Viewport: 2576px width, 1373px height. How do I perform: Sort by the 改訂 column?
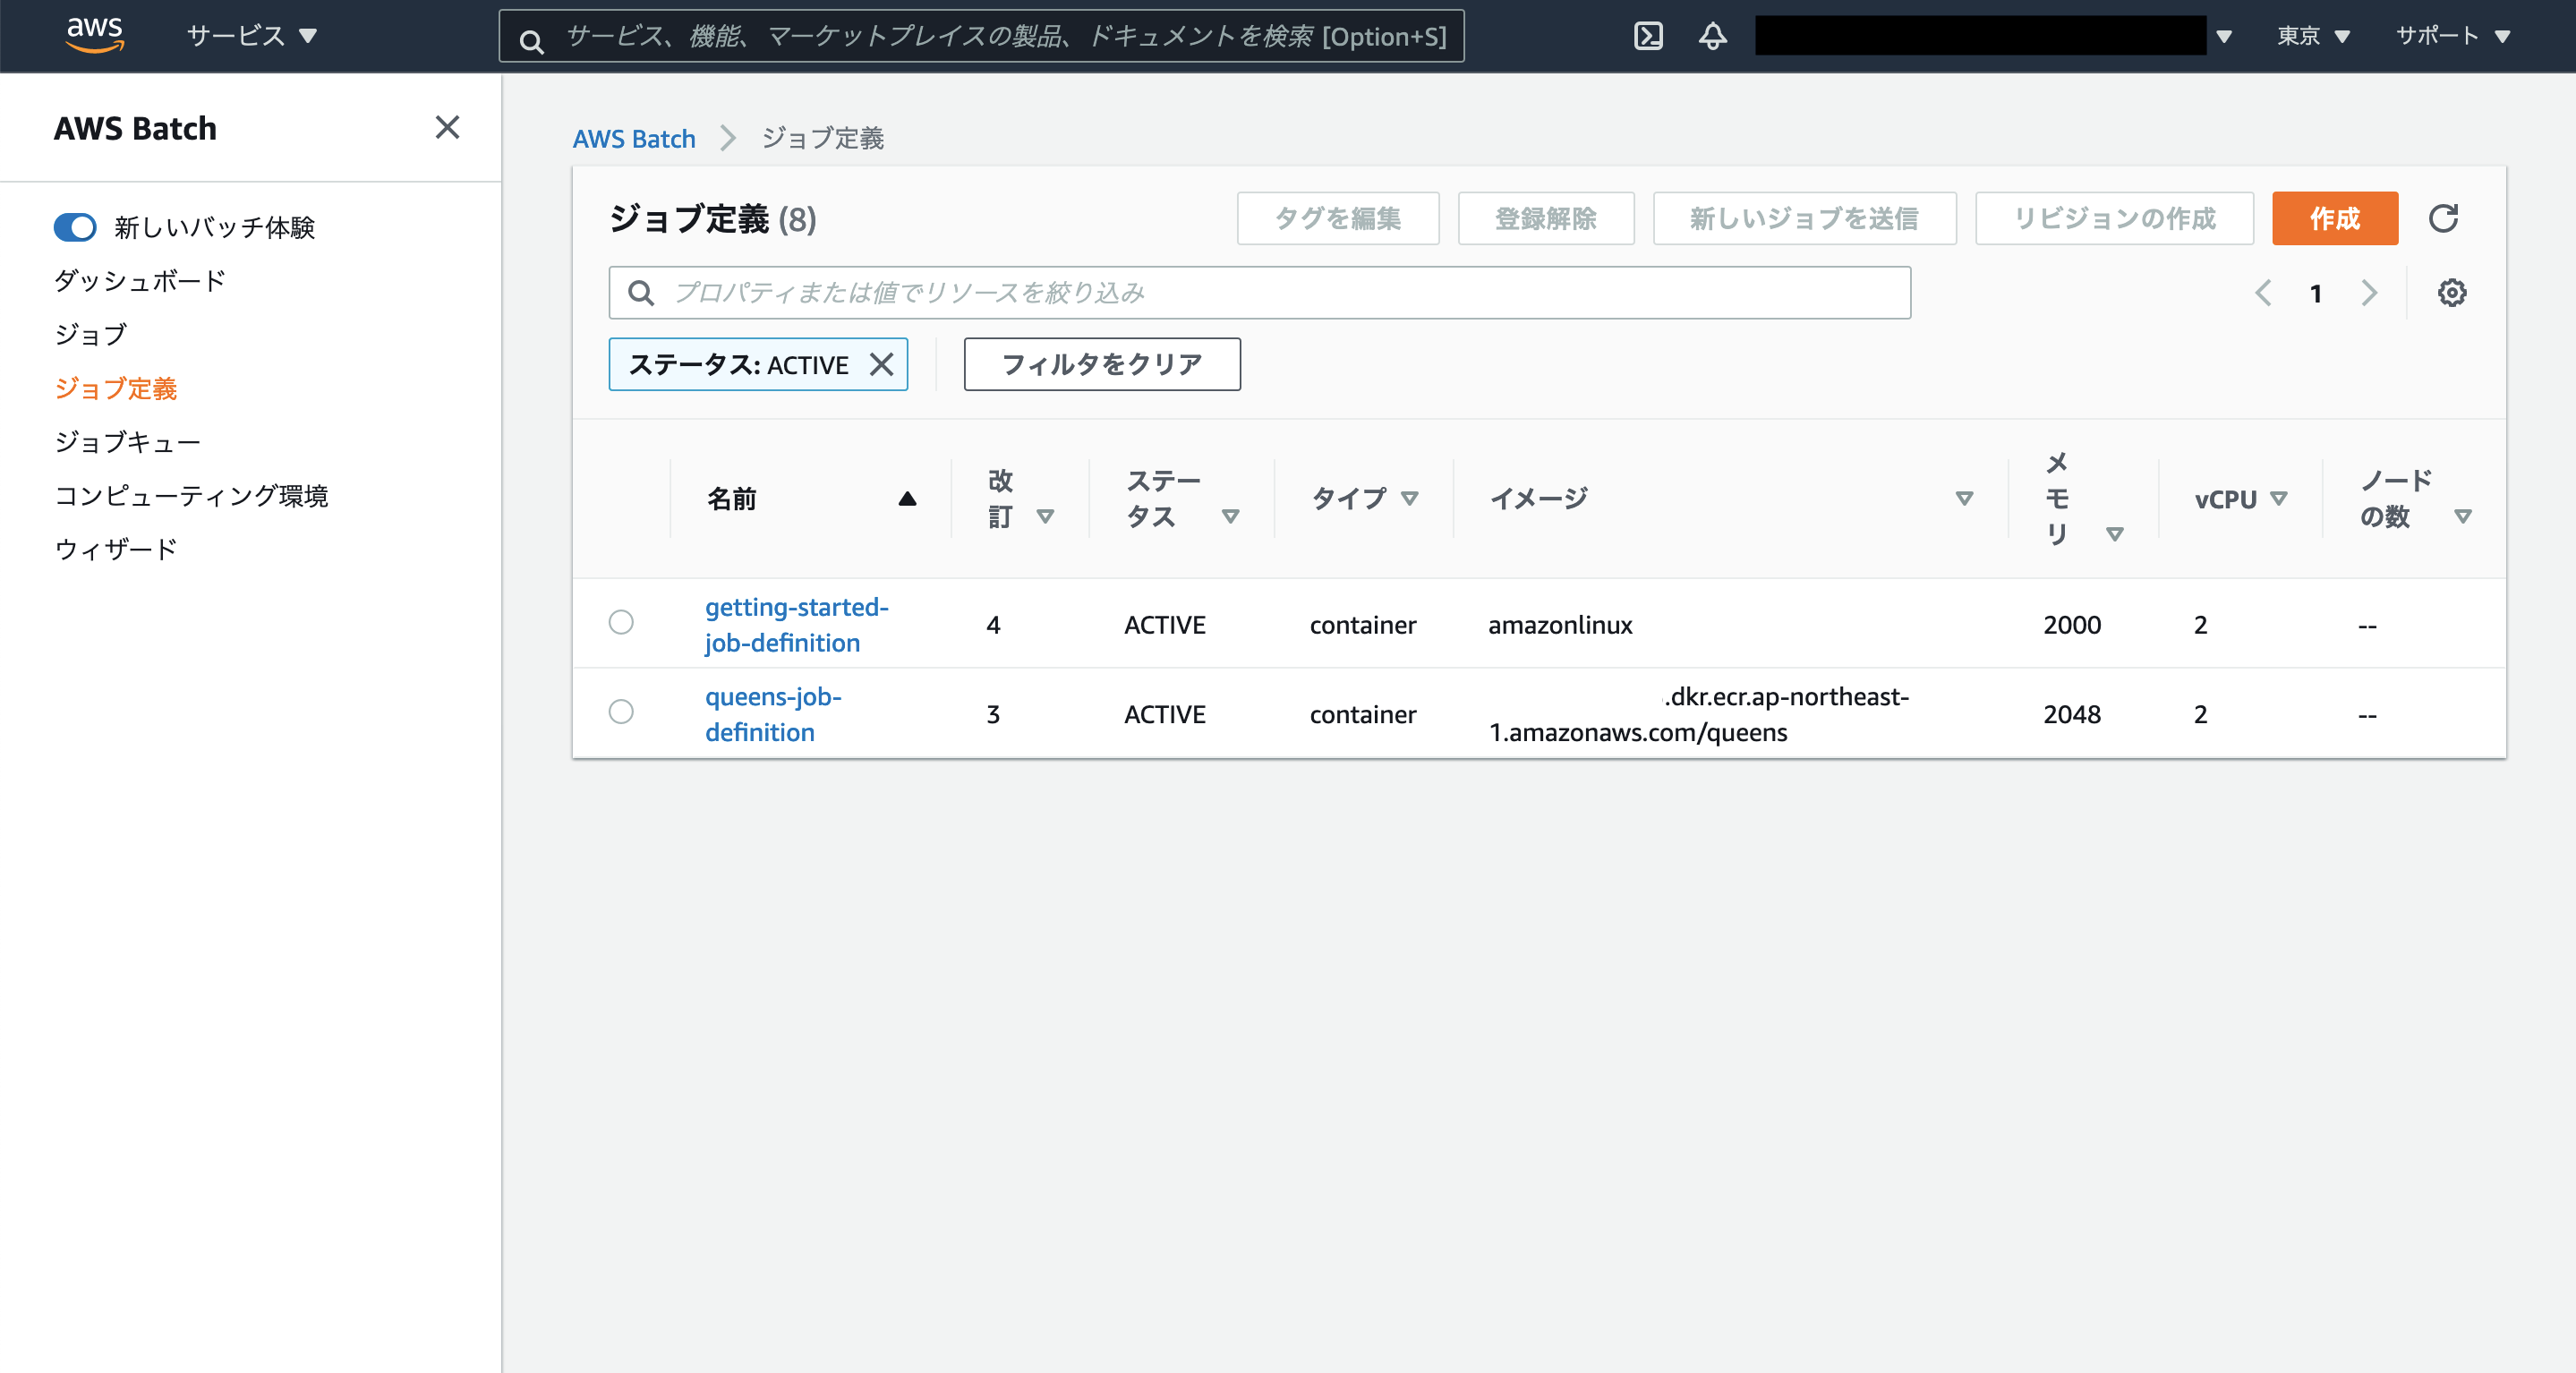point(1045,516)
